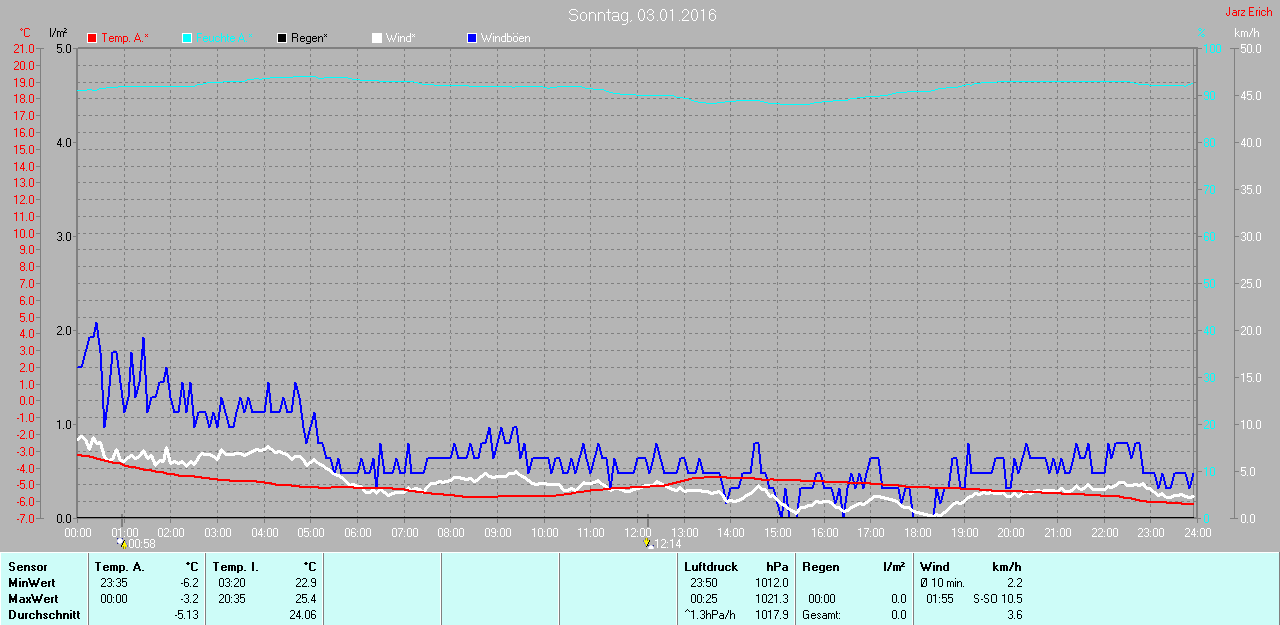Toggle the Windböen series label in legend
Screen dimensions: 1280x625
click(x=506, y=38)
